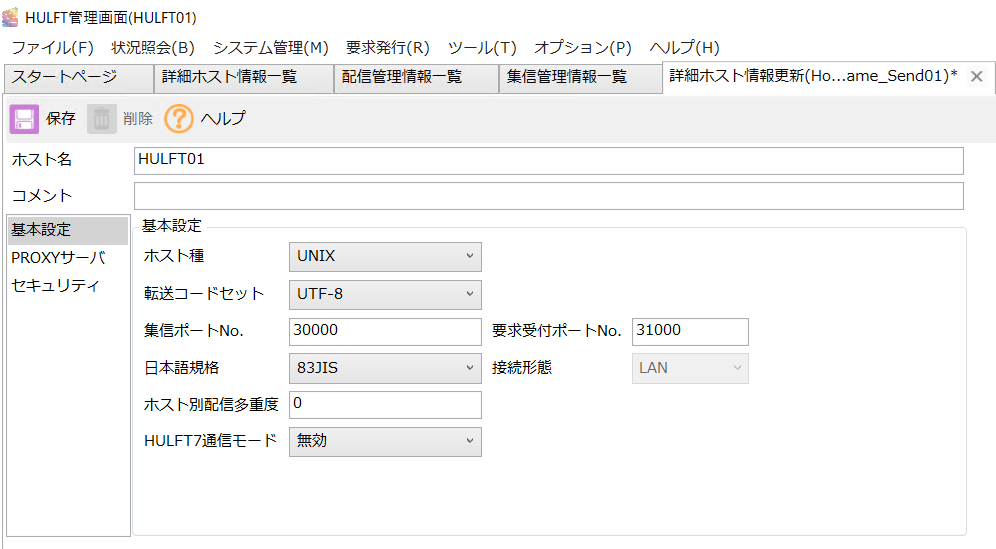Click the HULFT7通信モード label

[211, 441]
